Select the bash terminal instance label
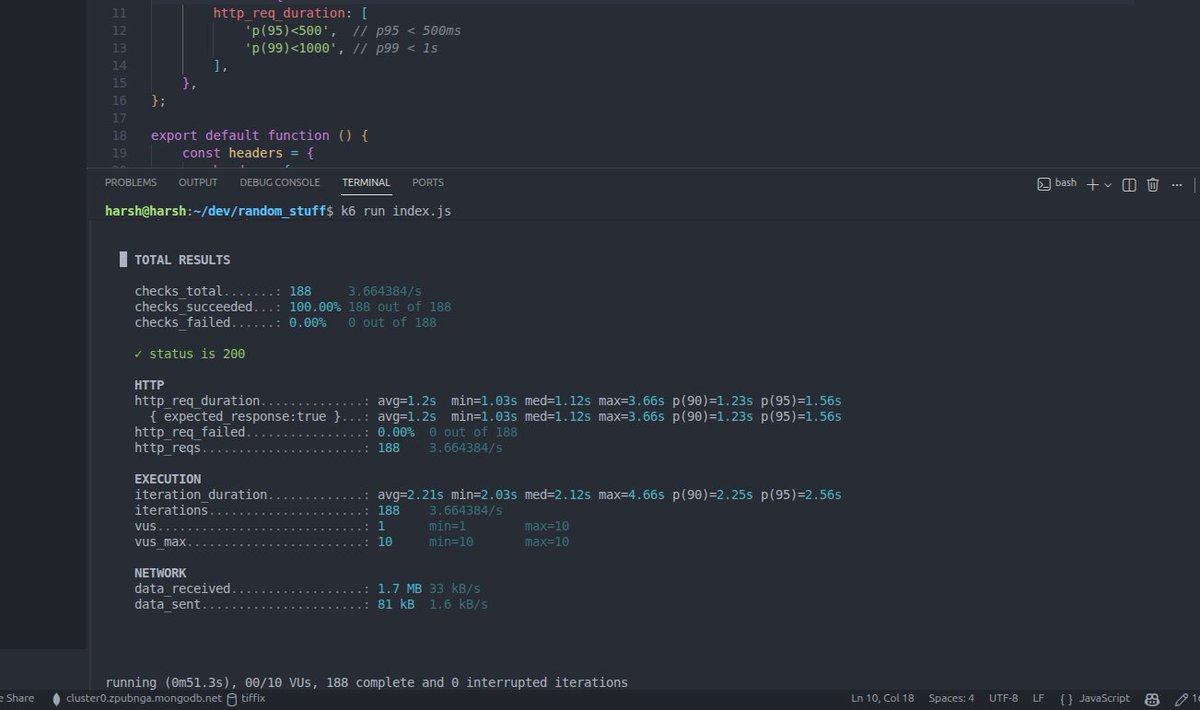The width and height of the screenshot is (1200, 710). tap(1056, 183)
